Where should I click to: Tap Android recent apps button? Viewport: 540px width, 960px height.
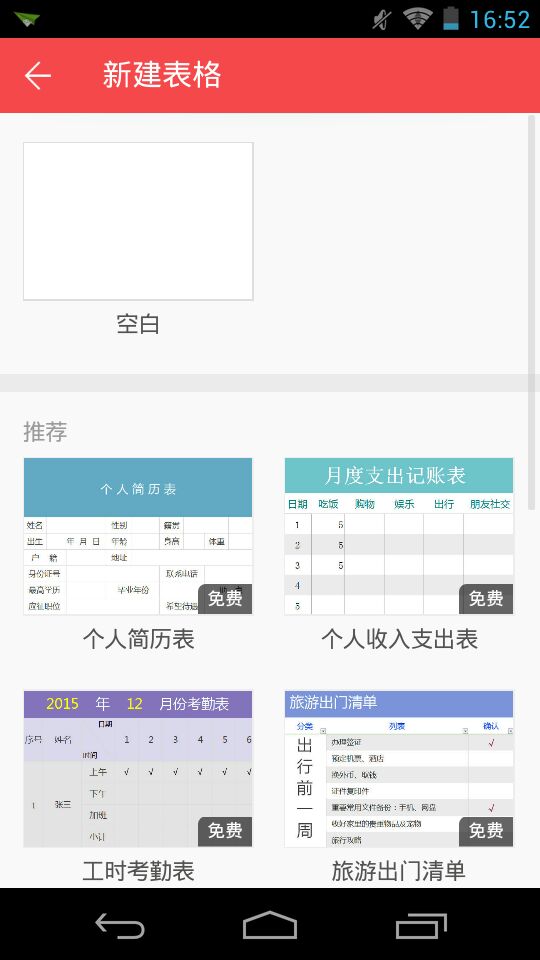tap(421, 924)
